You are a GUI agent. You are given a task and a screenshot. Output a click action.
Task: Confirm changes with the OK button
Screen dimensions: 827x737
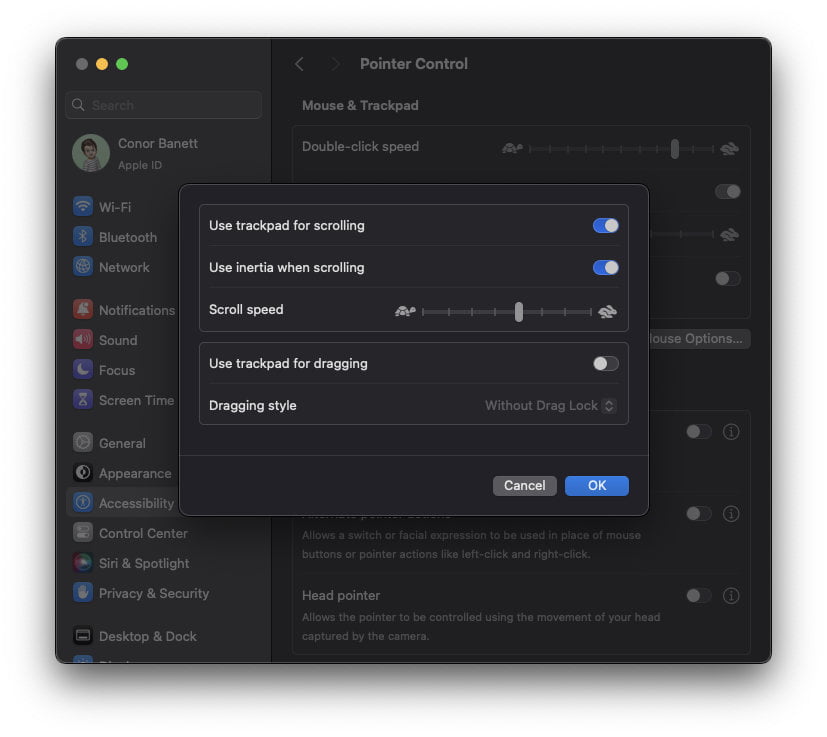pyautogui.click(x=596, y=485)
